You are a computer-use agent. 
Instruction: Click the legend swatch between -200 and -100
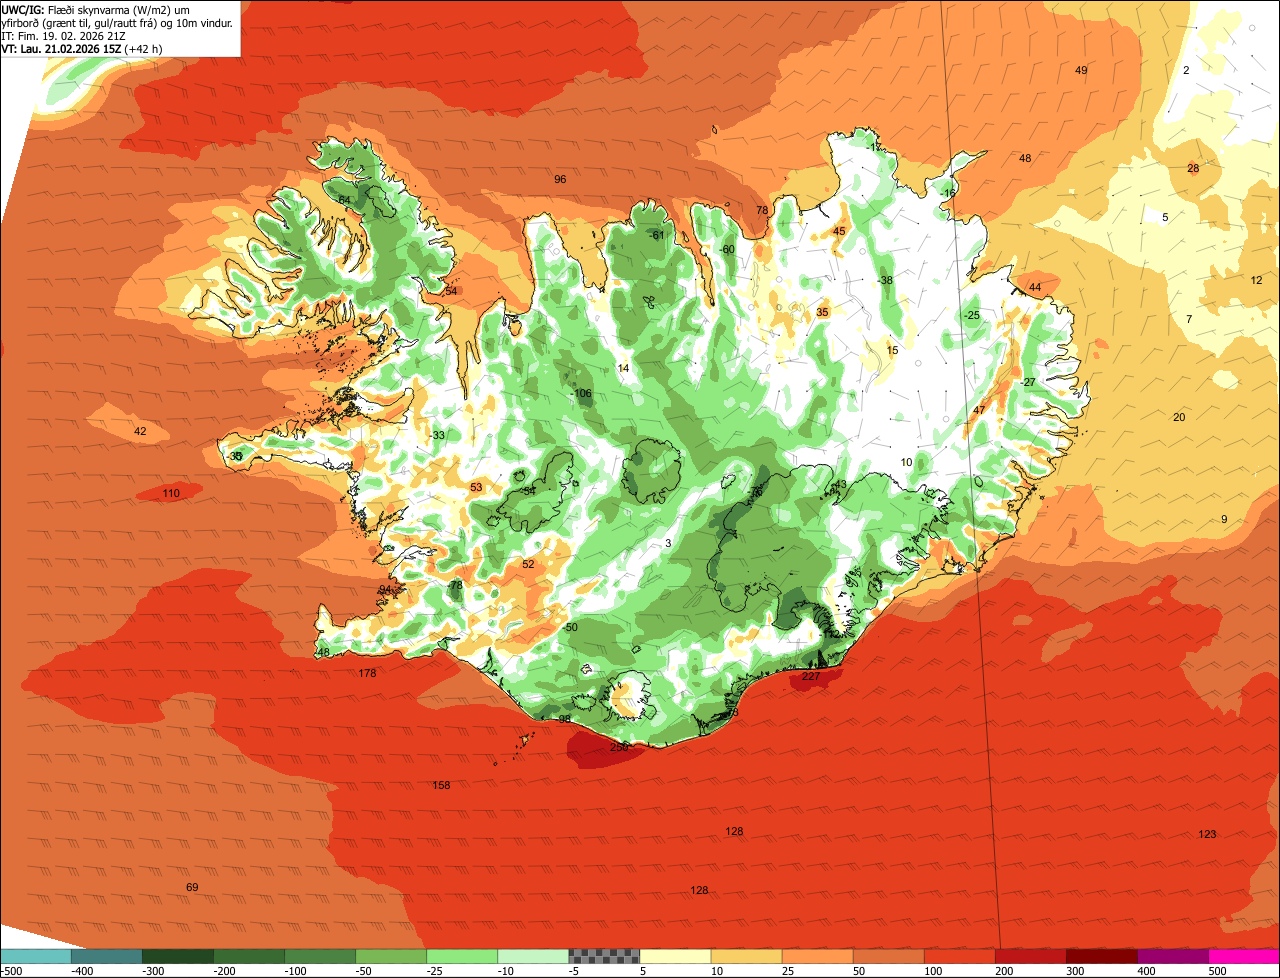(248, 956)
